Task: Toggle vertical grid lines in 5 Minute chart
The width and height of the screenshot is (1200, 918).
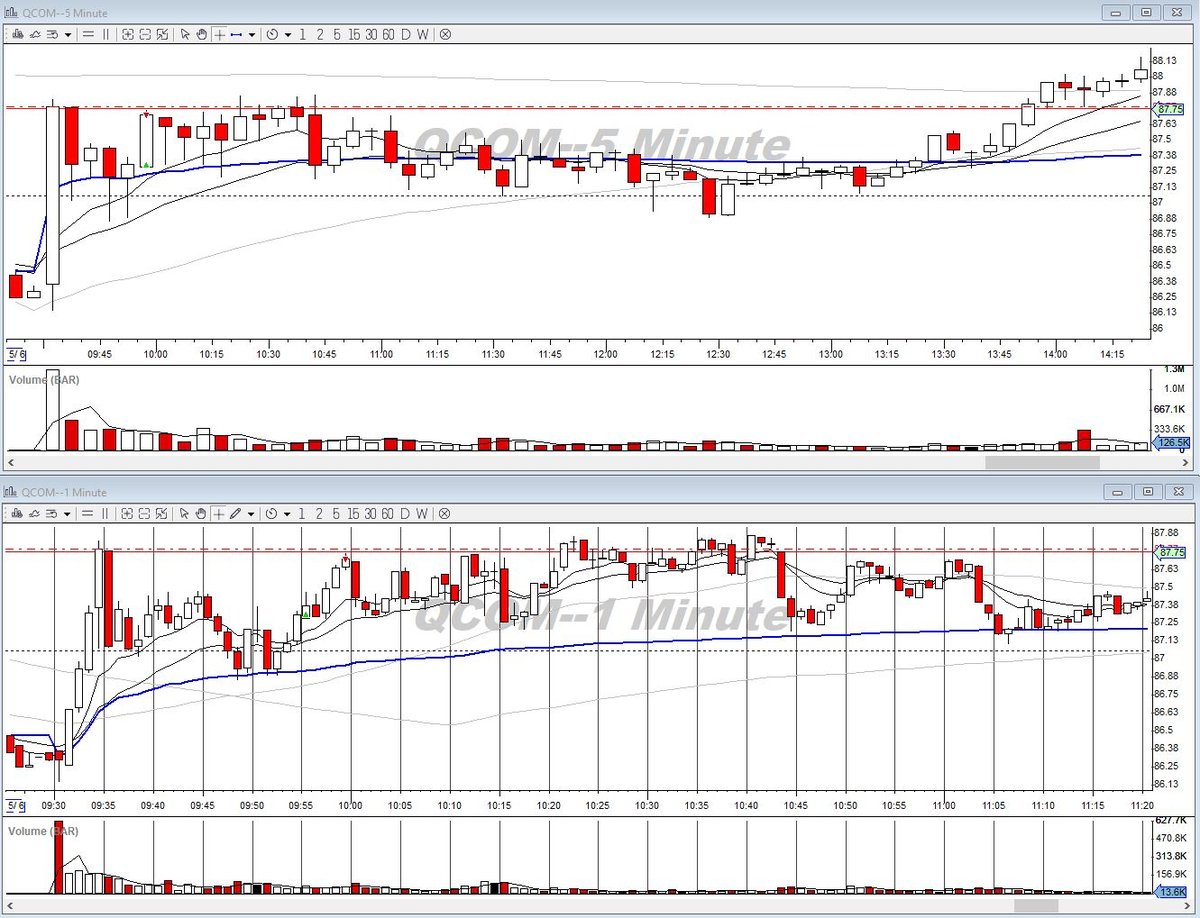Action: (x=106, y=34)
